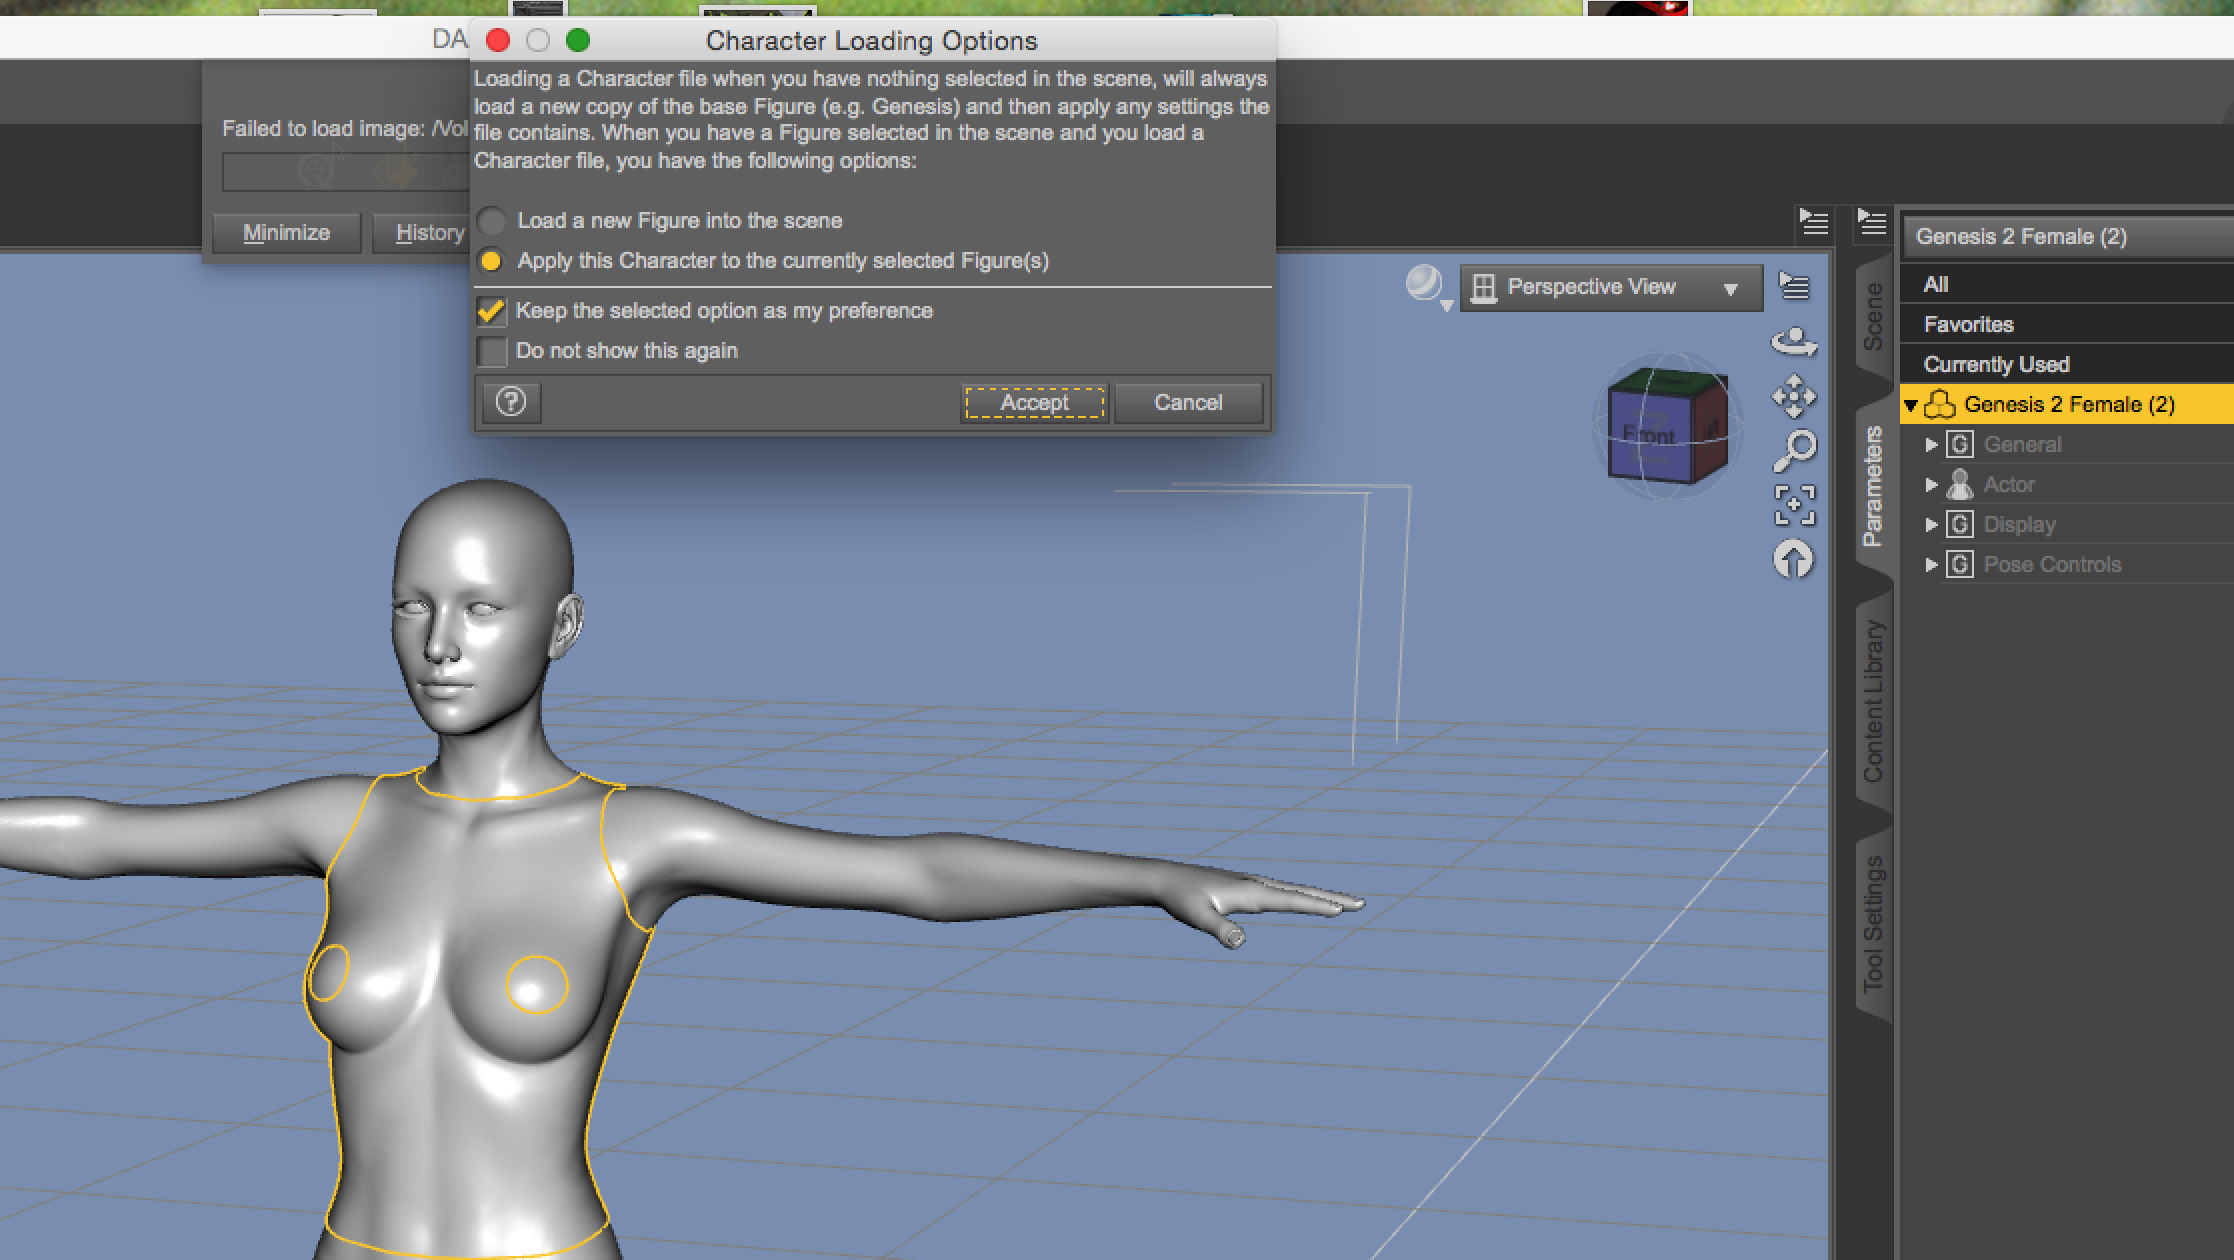Switch to the Scene side tab
Screen dimensions: 2234x1260
pyautogui.click(x=1873, y=316)
